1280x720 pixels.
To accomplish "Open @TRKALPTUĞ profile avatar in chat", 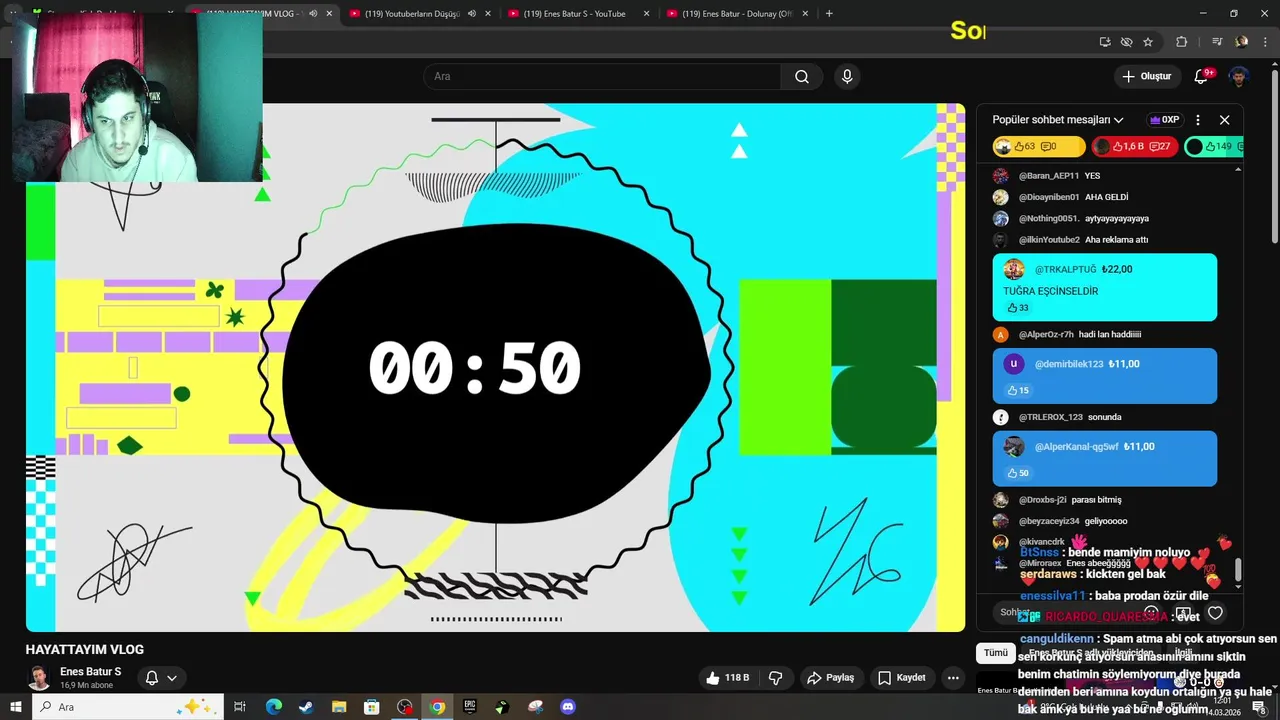I will (x=1014, y=269).
